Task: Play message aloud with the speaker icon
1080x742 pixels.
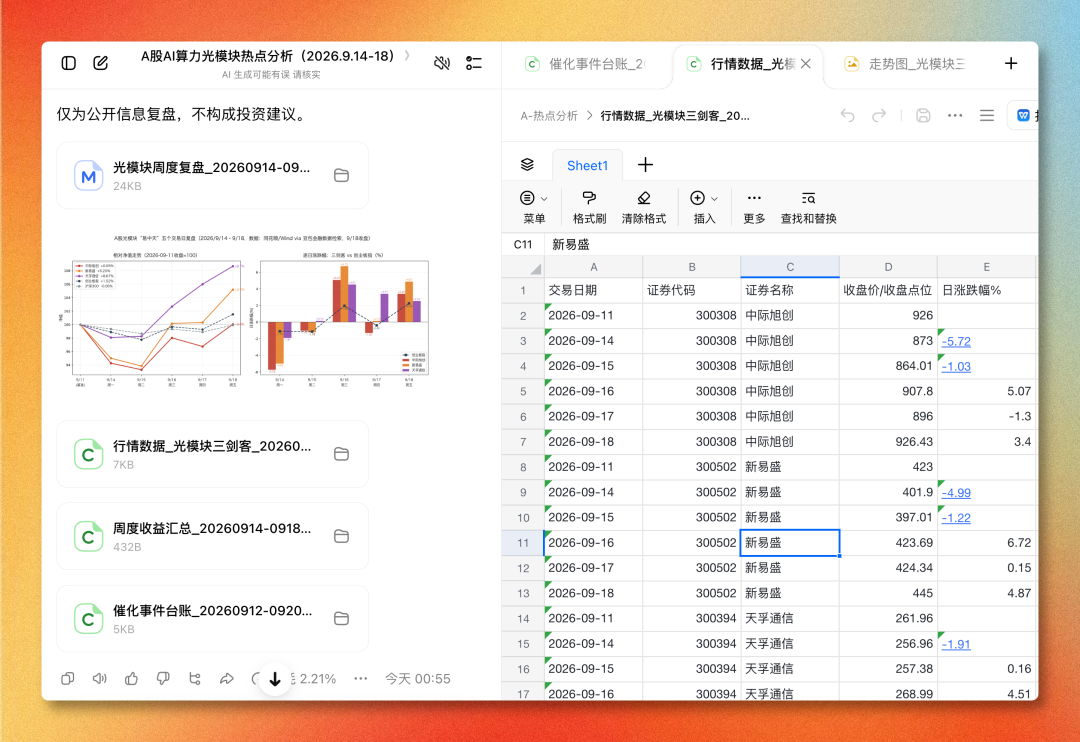Action: (100, 679)
